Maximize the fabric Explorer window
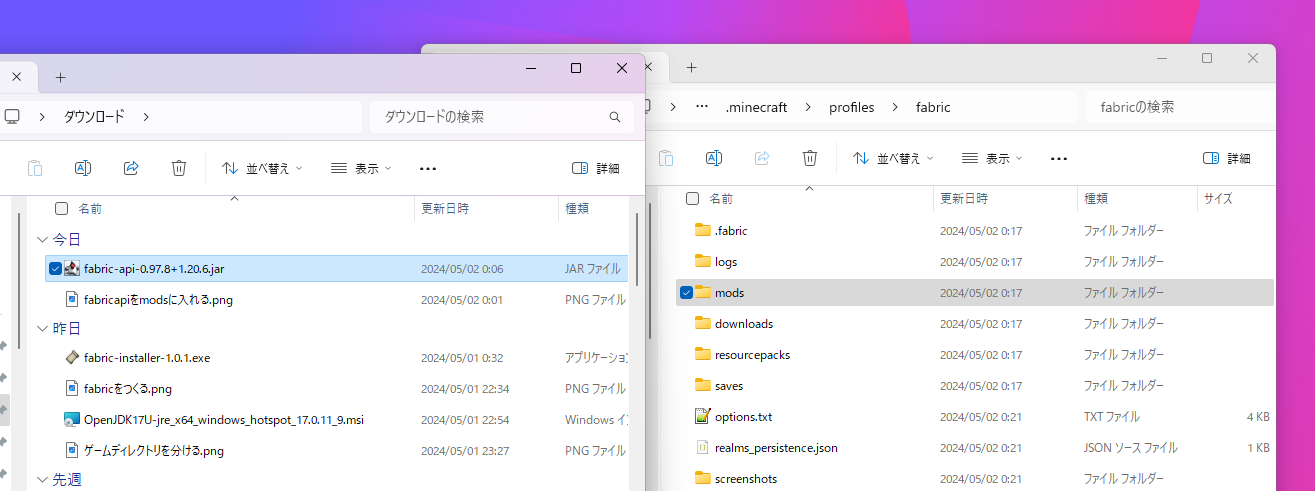 (x=1207, y=59)
